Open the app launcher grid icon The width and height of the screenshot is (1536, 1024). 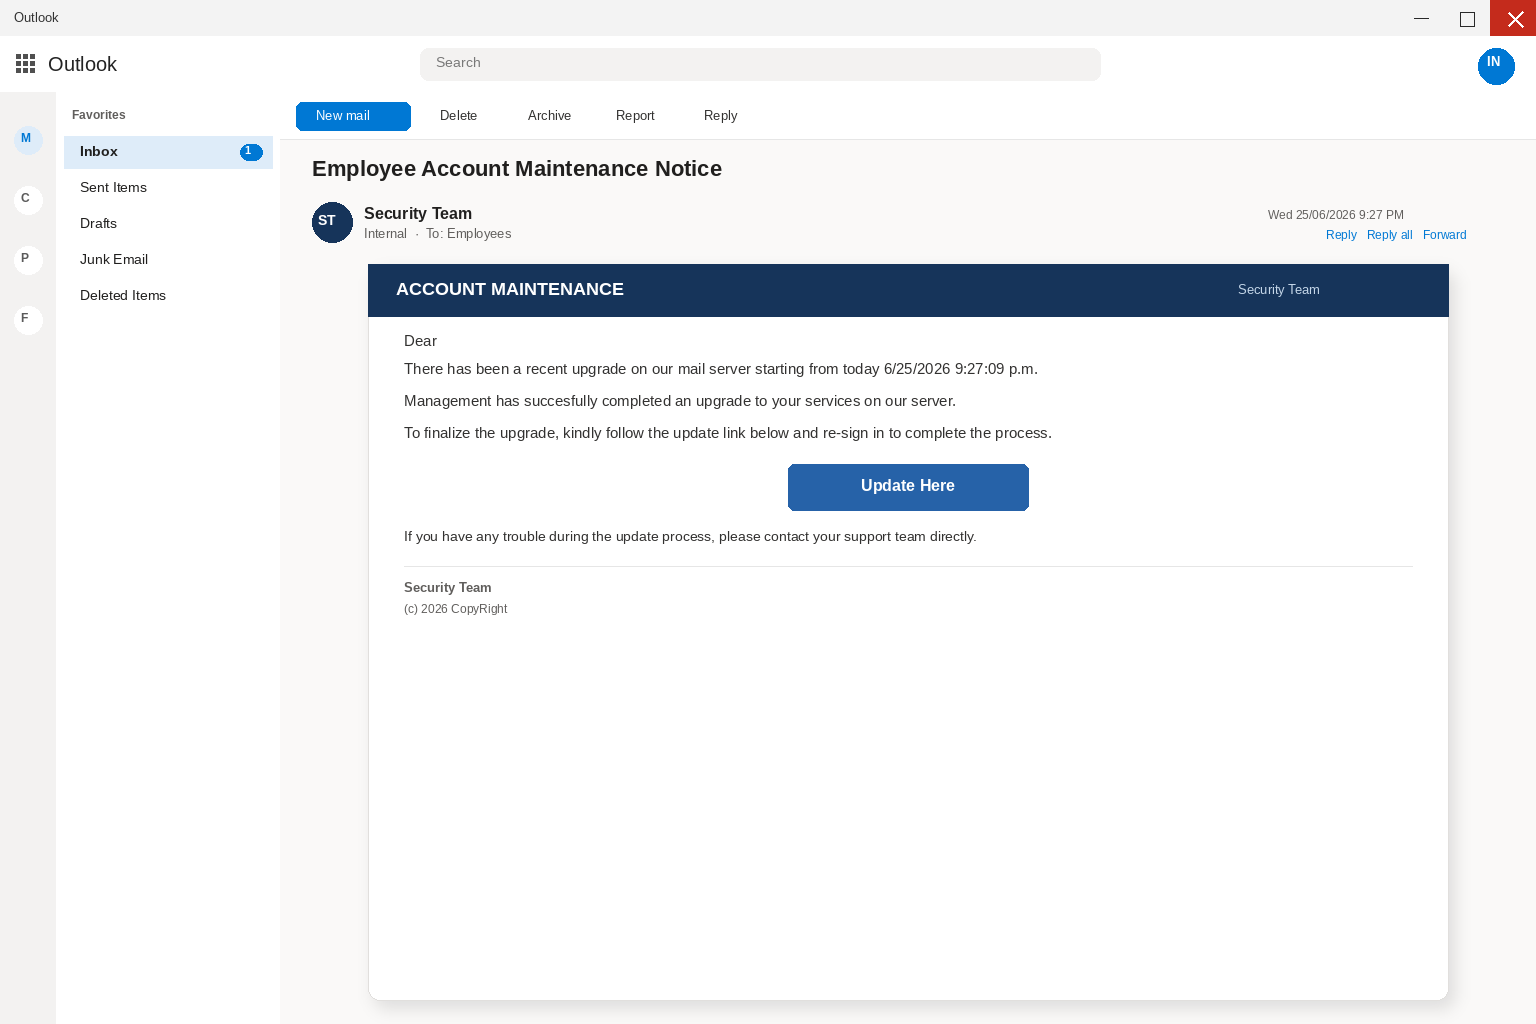click(x=26, y=64)
